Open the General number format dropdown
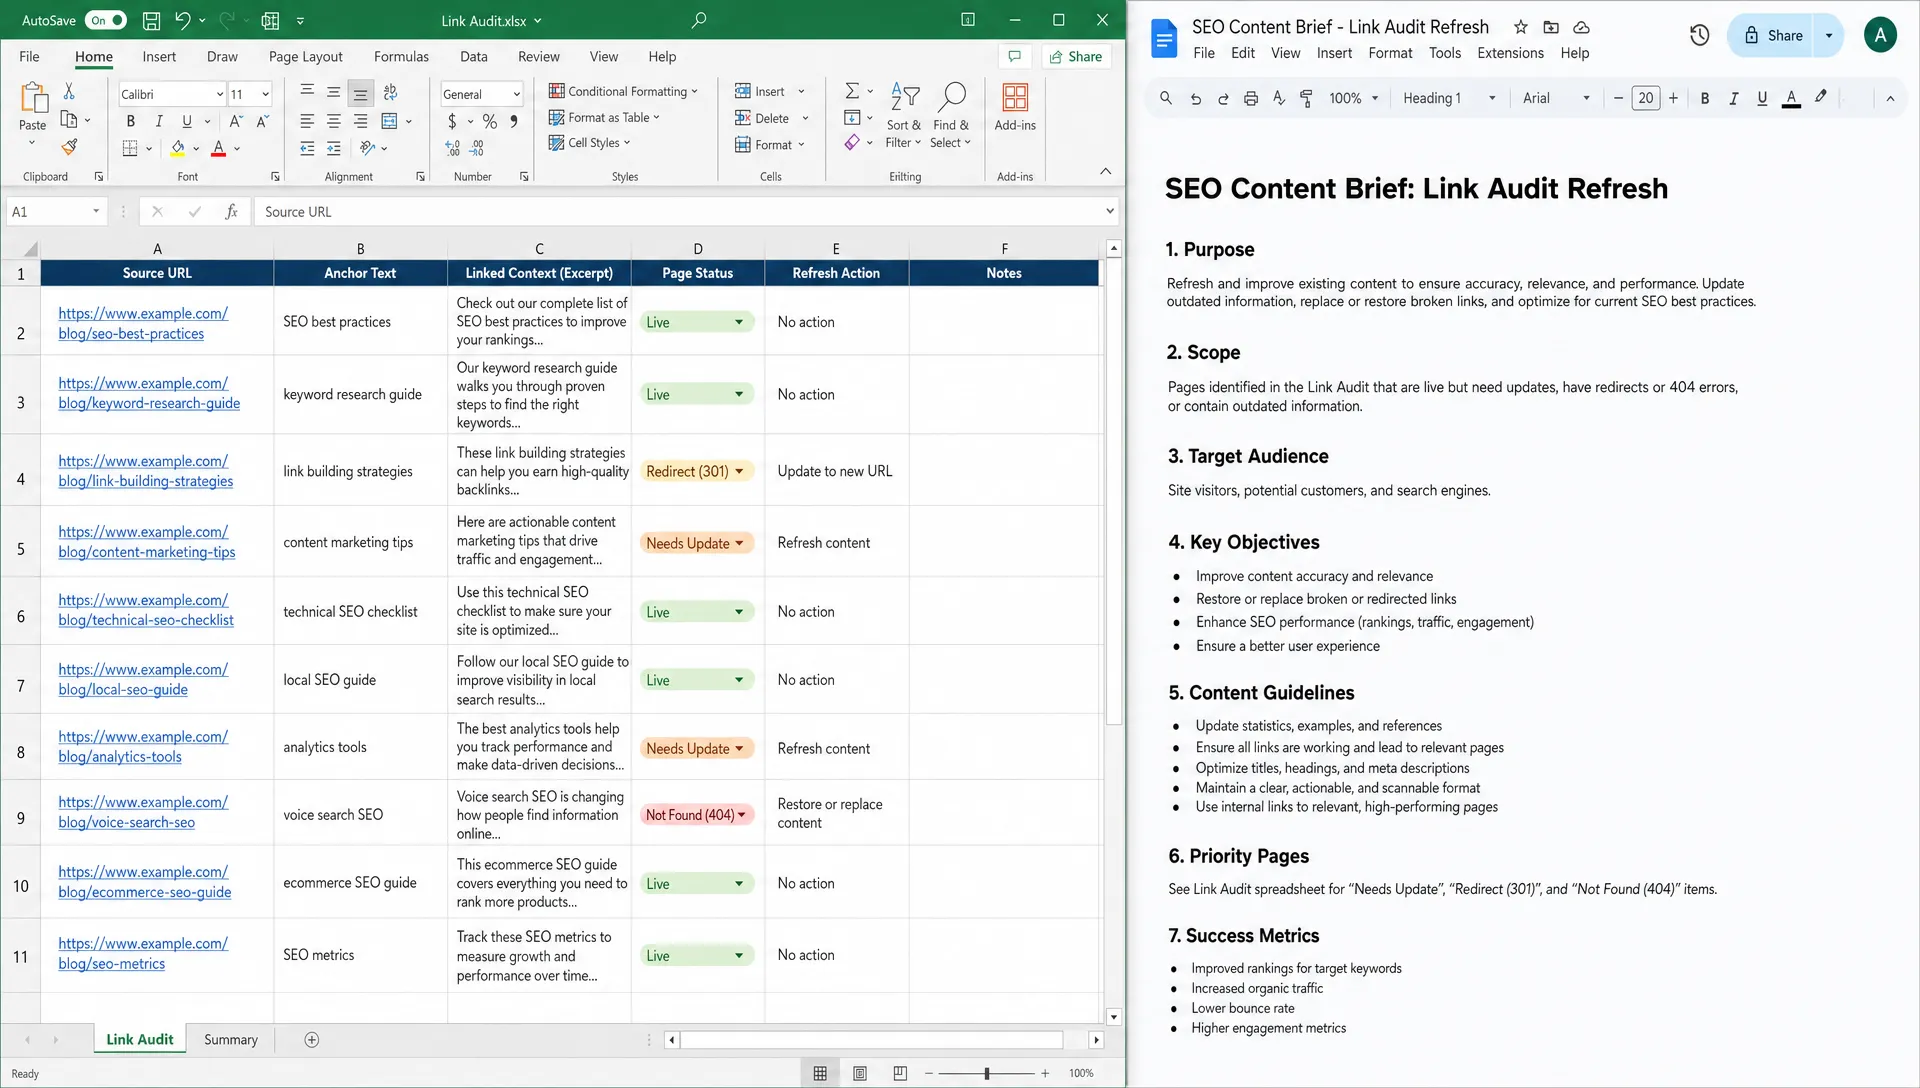This screenshot has width=1920, height=1088. pyautogui.click(x=516, y=94)
